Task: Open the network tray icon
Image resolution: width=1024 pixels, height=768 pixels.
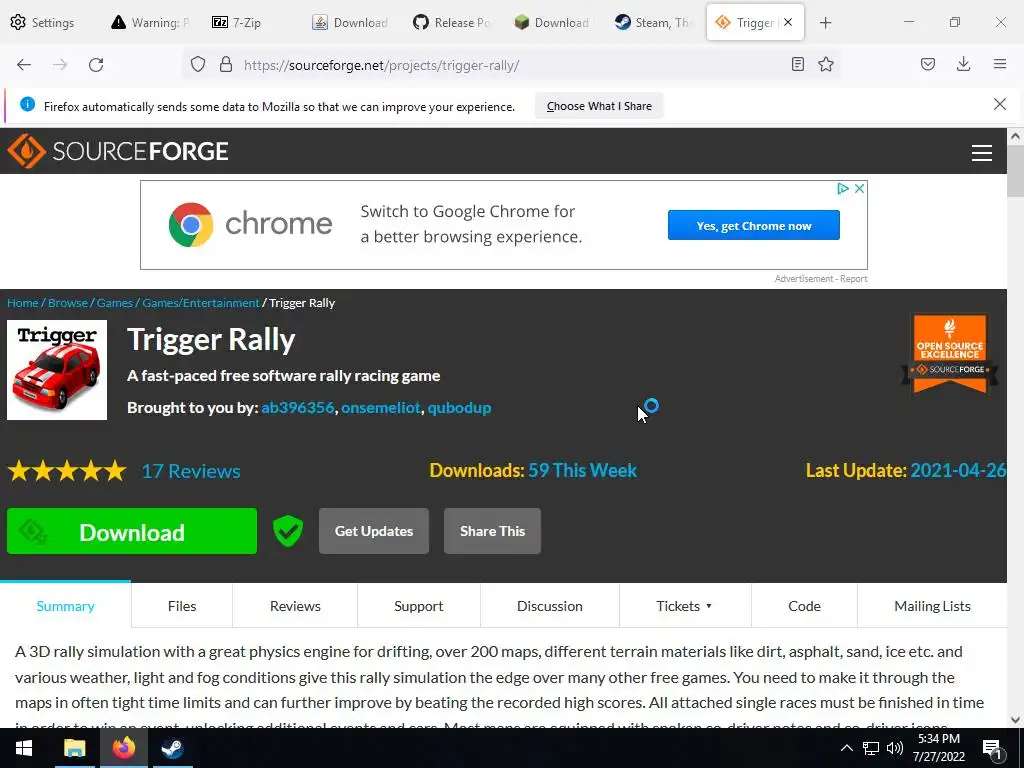Action: tap(871, 748)
